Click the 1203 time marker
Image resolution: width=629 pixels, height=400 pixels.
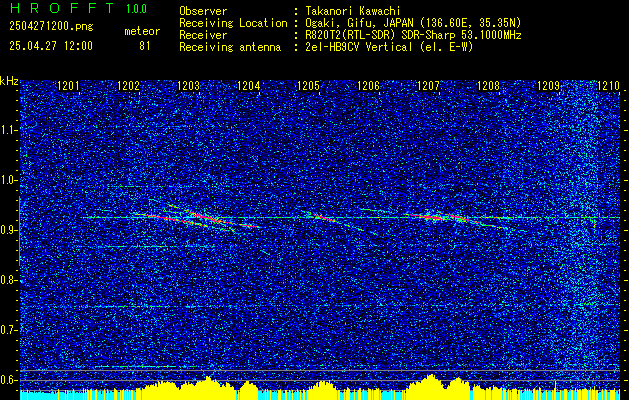(189, 86)
